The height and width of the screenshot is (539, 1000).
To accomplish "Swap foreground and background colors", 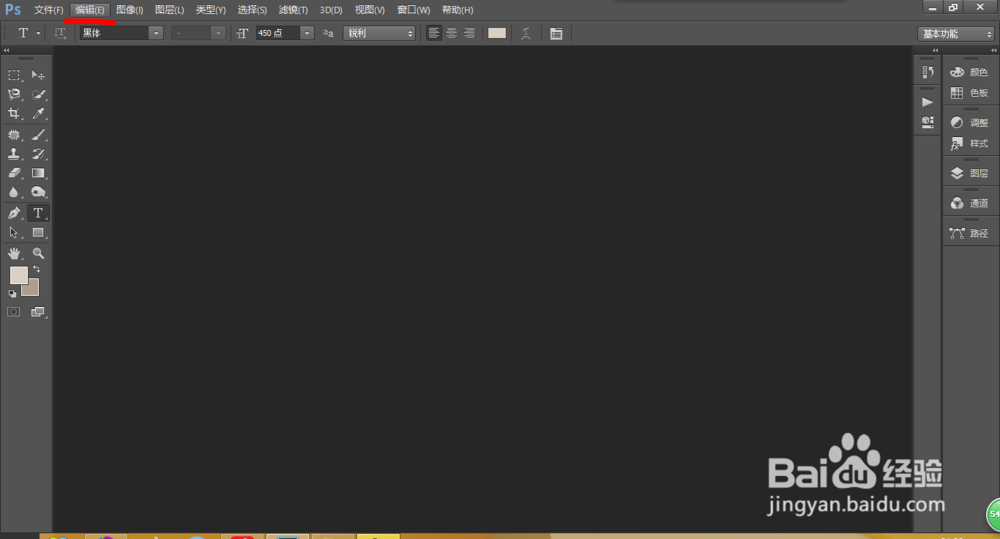I will [36, 269].
